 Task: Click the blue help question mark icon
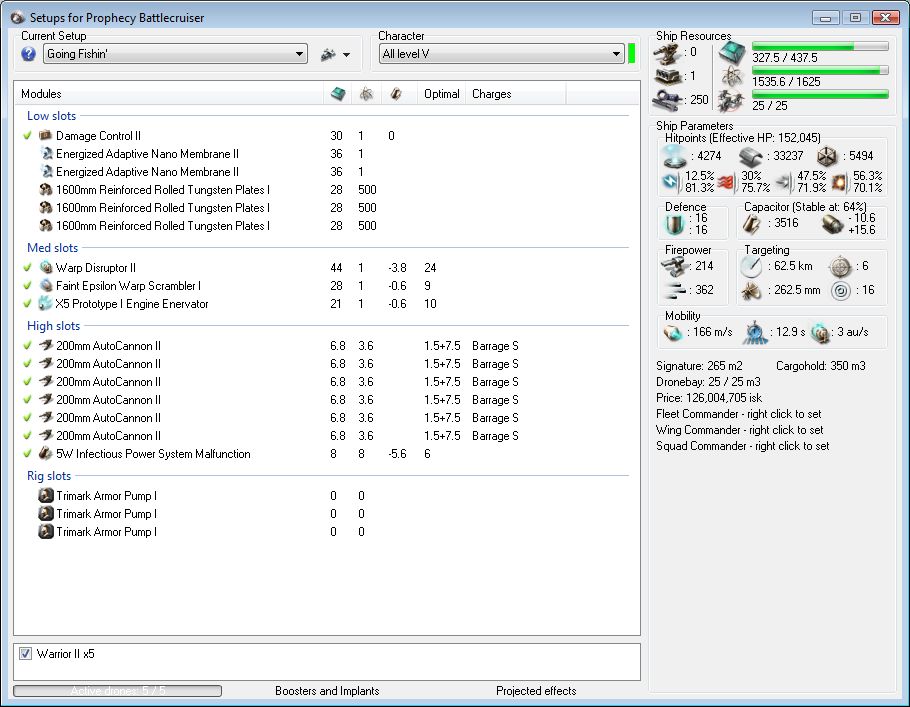click(x=28, y=54)
